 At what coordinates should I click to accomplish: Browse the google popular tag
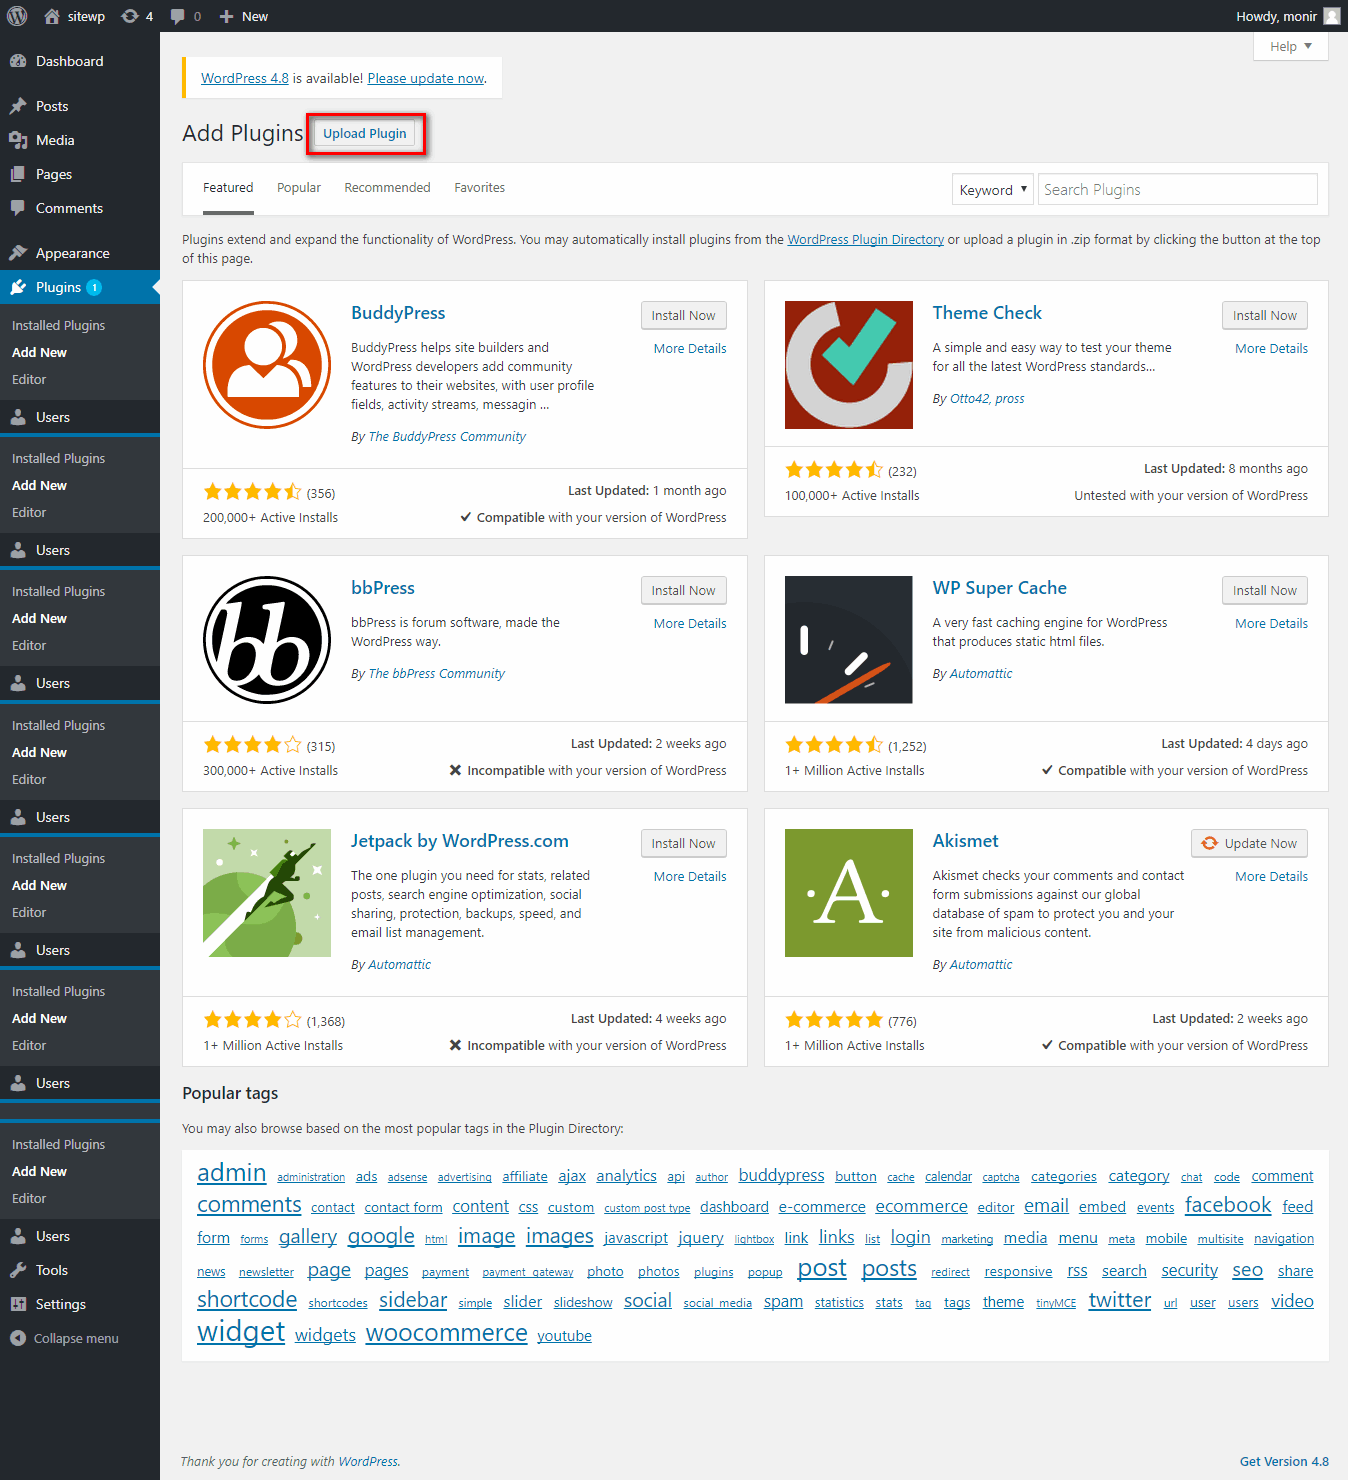coord(381,1237)
